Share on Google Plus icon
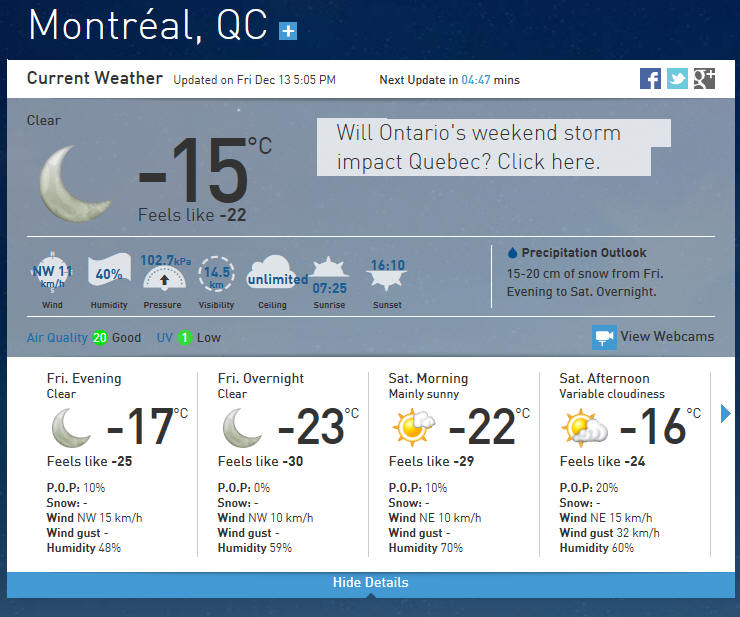The image size is (740, 617). point(704,78)
